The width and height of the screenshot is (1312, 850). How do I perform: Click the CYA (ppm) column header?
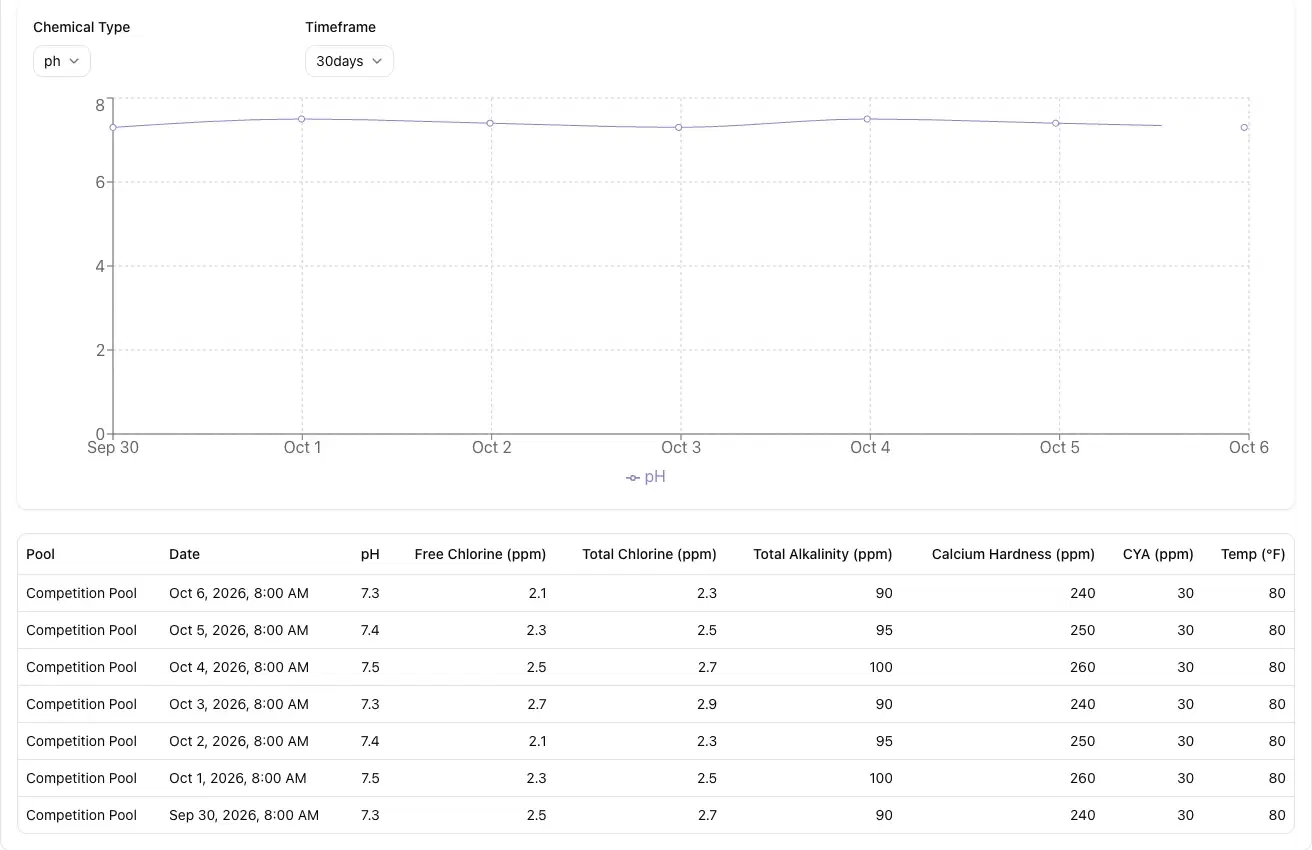1158,554
